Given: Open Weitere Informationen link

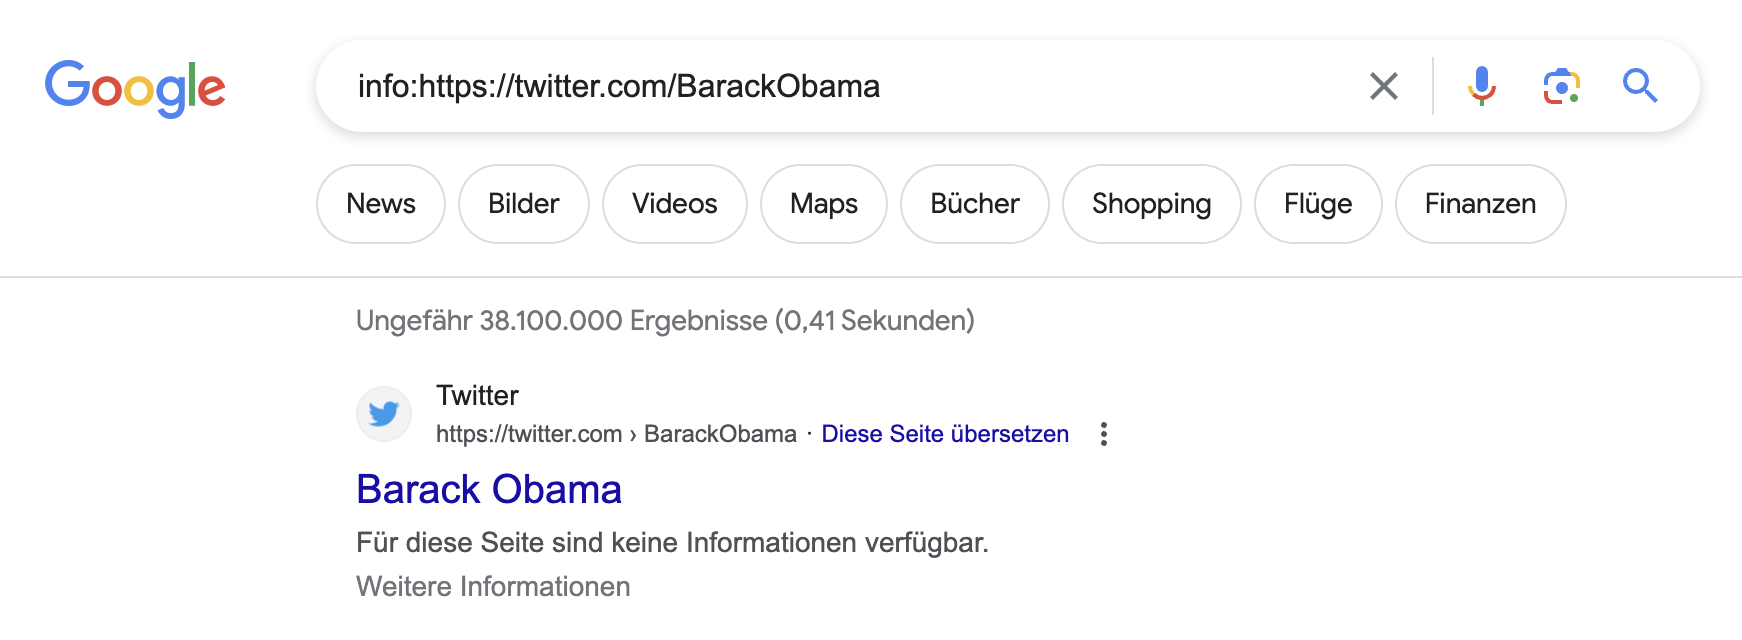Looking at the screenshot, I should [x=493, y=587].
